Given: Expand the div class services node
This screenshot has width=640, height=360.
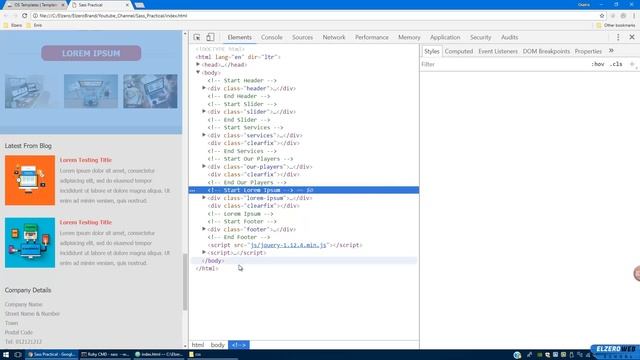Looking at the screenshot, I should pyautogui.click(x=204, y=135).
